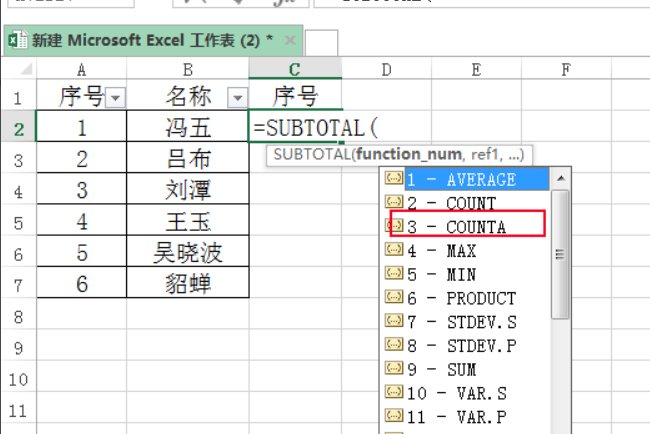This screenshot has width=650, height=434.
Task: Click the cell containing 冯五
Action: (x=187, y=126)
